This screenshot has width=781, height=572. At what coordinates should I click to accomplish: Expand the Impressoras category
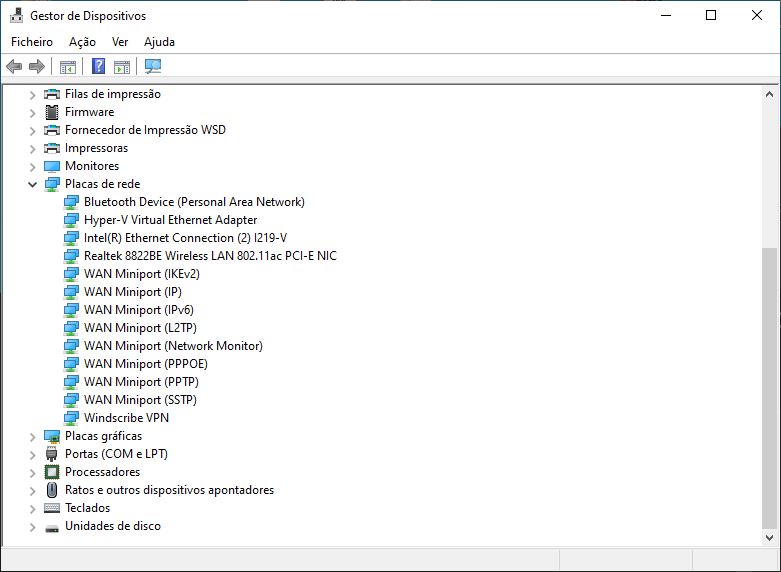tap(32, 148)
